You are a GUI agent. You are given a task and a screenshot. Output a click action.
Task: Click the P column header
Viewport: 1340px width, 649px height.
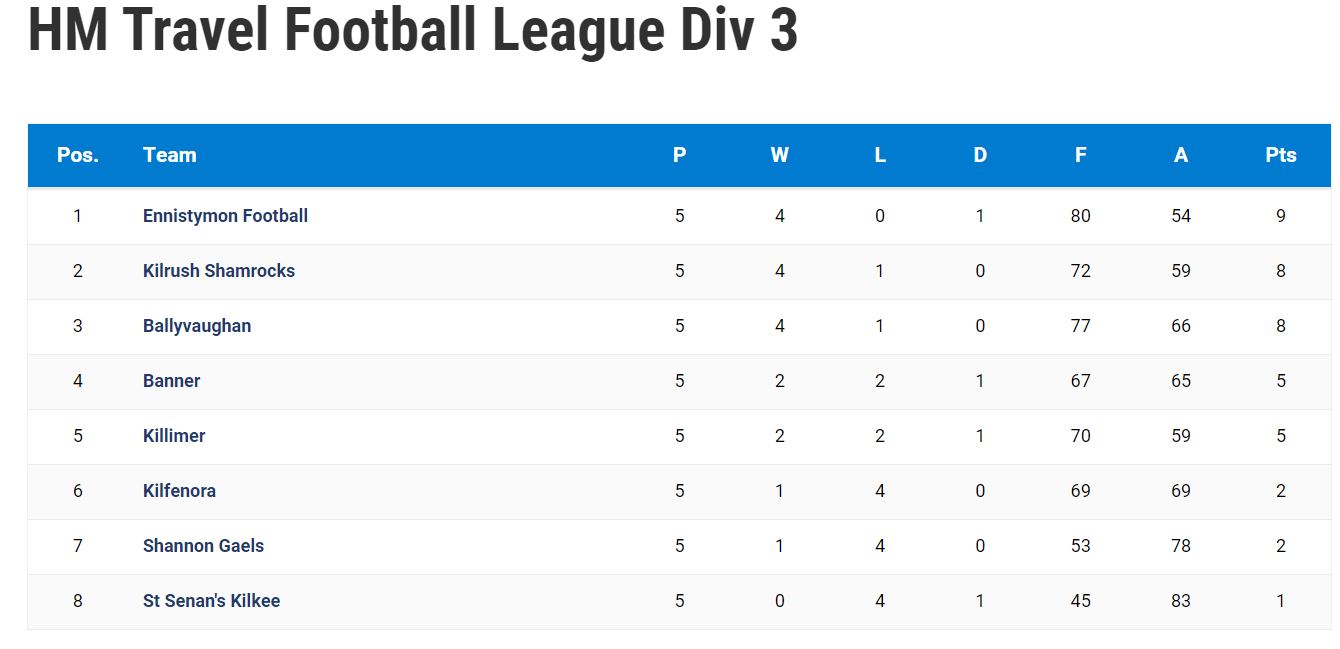(680, 155)
